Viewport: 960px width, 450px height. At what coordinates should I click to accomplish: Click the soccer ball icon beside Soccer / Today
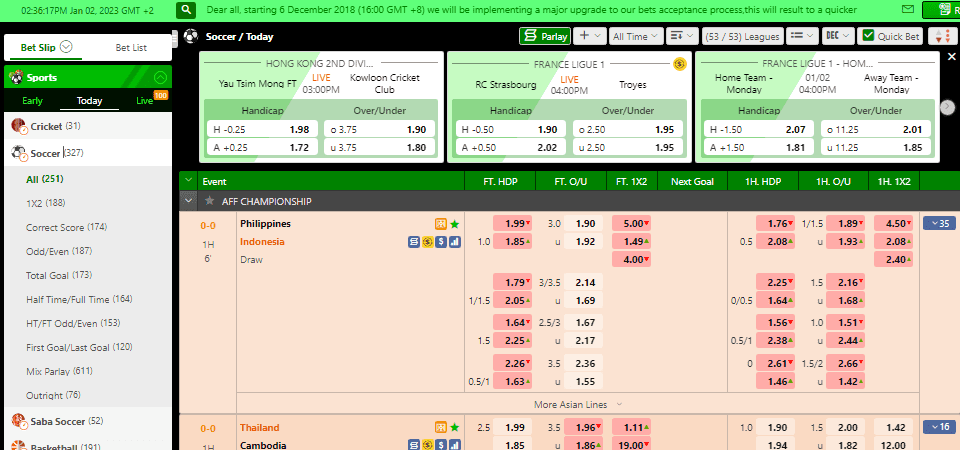click(190, 36)
